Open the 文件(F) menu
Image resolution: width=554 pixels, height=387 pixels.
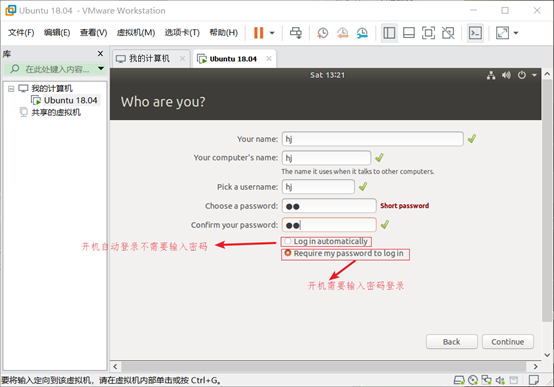[21, 33]
